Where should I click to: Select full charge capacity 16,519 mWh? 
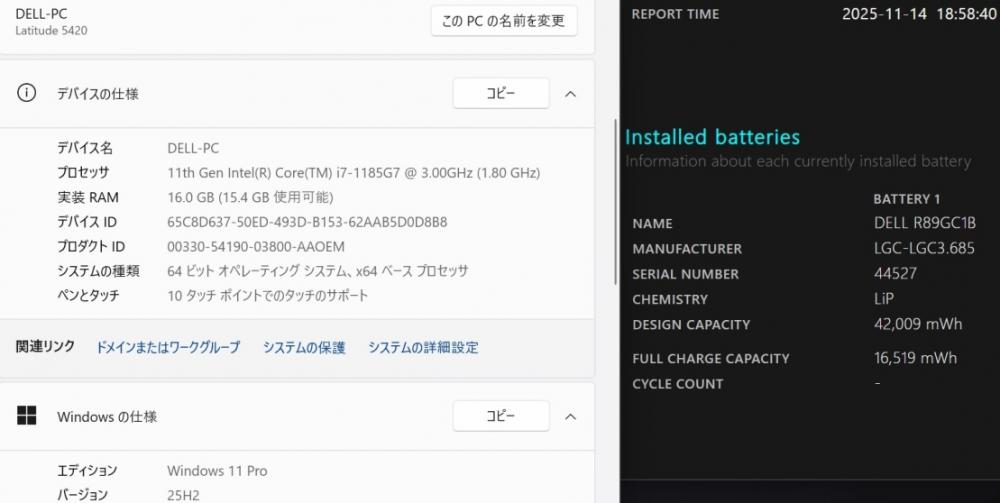[x=915, y=358]
